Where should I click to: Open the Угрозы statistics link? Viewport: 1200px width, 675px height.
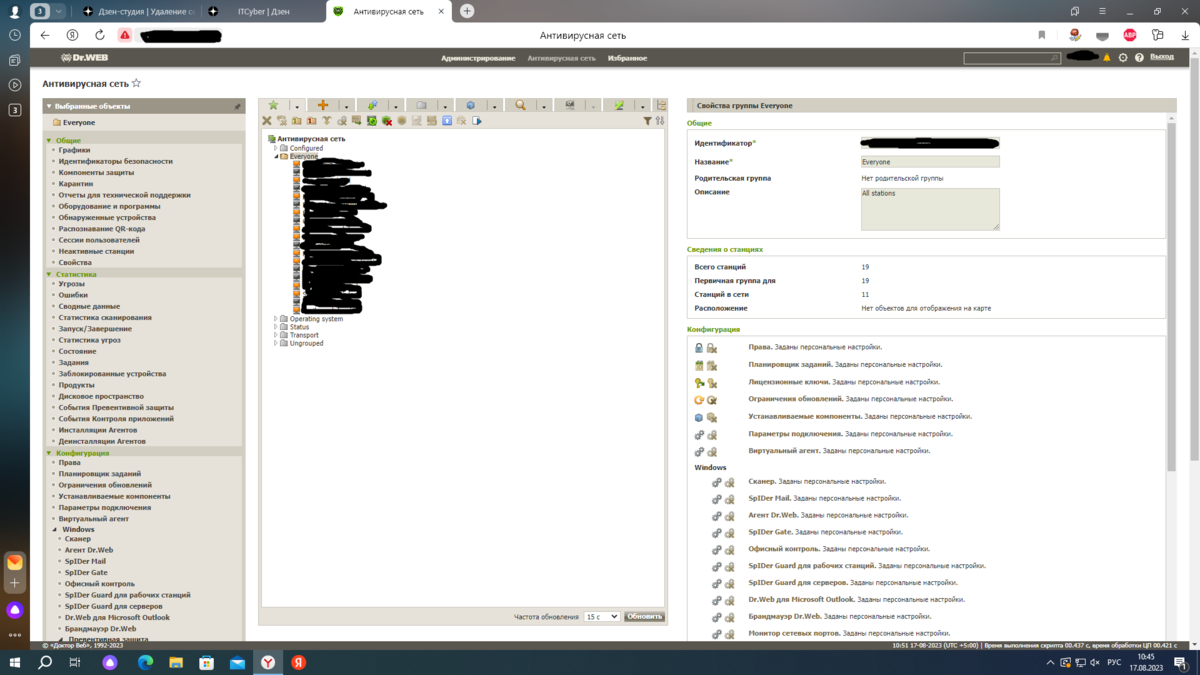coord(72,284)
